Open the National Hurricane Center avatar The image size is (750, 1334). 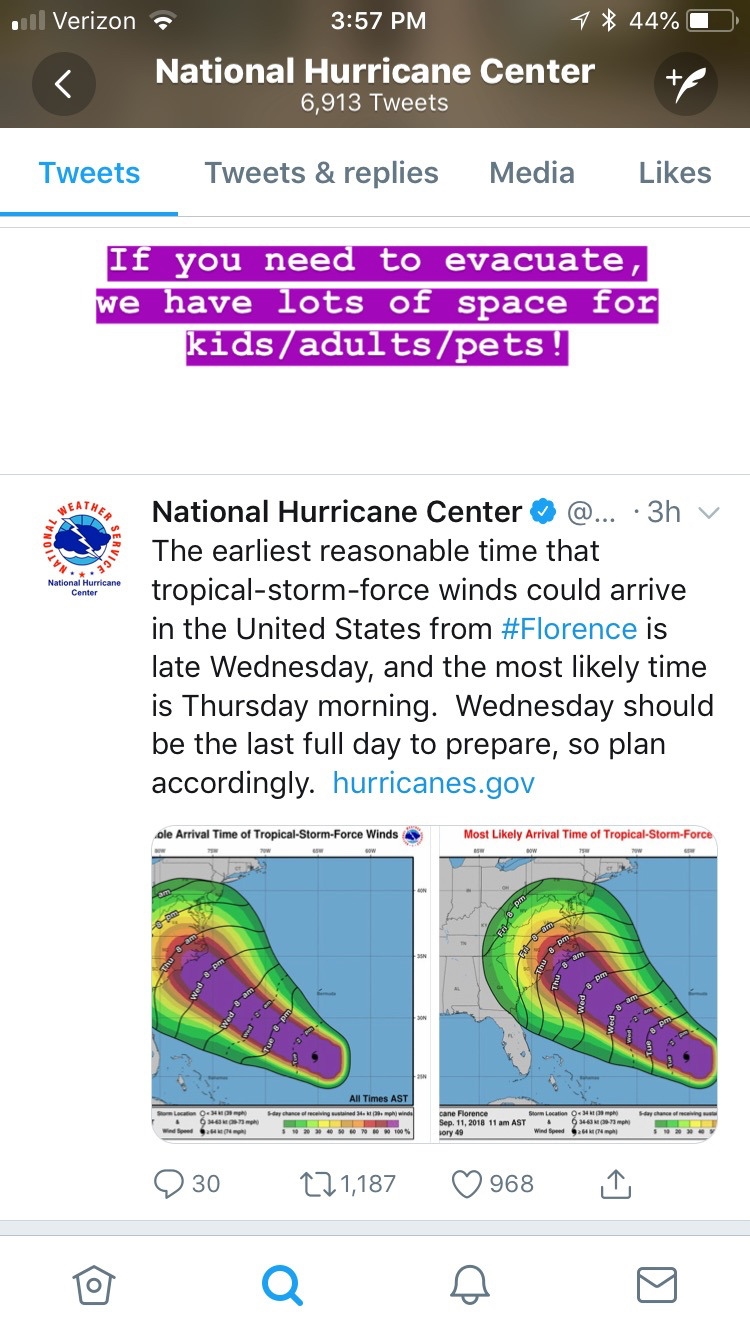tap(84, 547)
